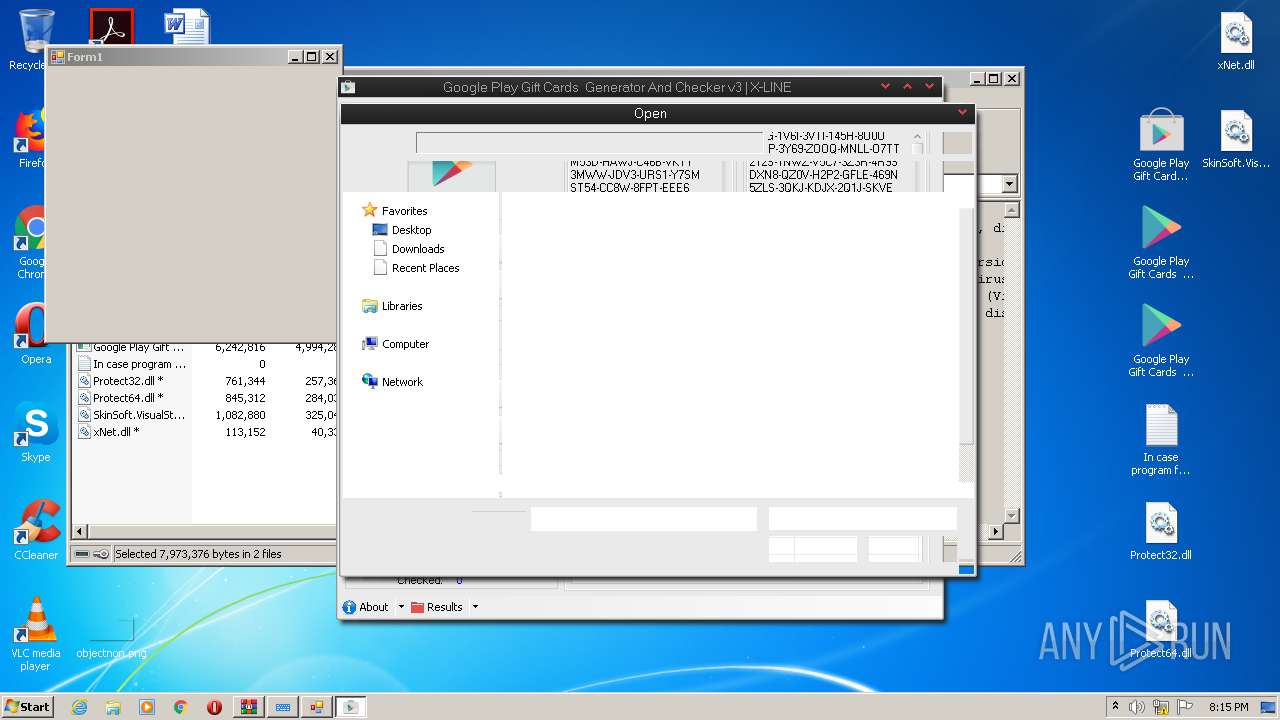
Task: Open Chrome from the taskbar
Action: (180, 707)
